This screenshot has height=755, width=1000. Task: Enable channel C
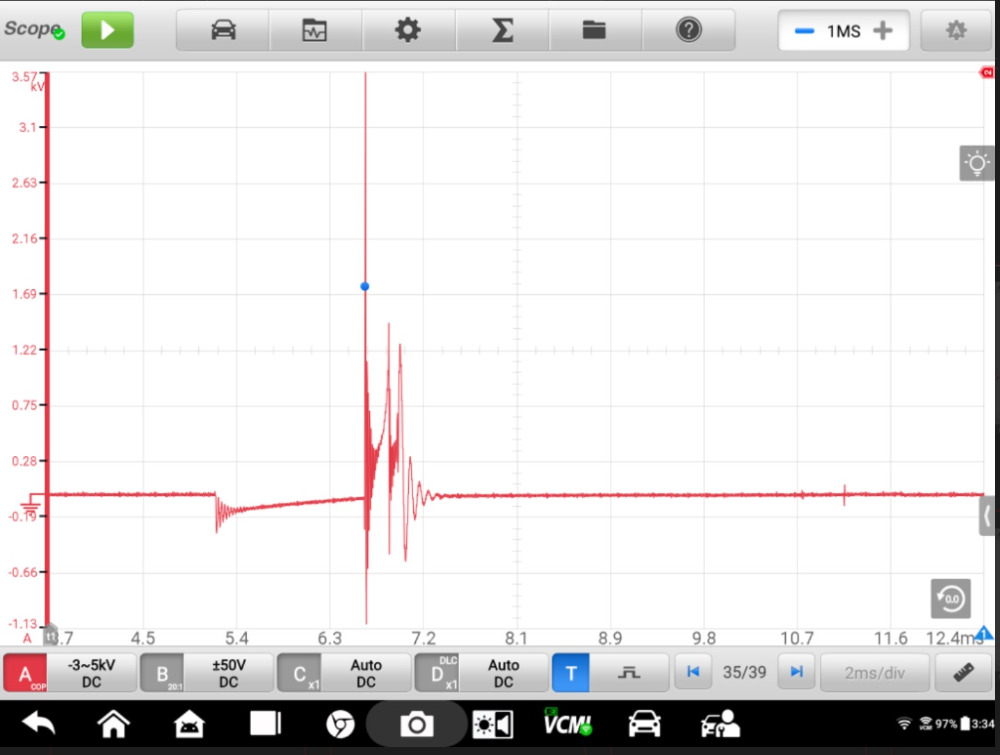click(x=299, y=673)
